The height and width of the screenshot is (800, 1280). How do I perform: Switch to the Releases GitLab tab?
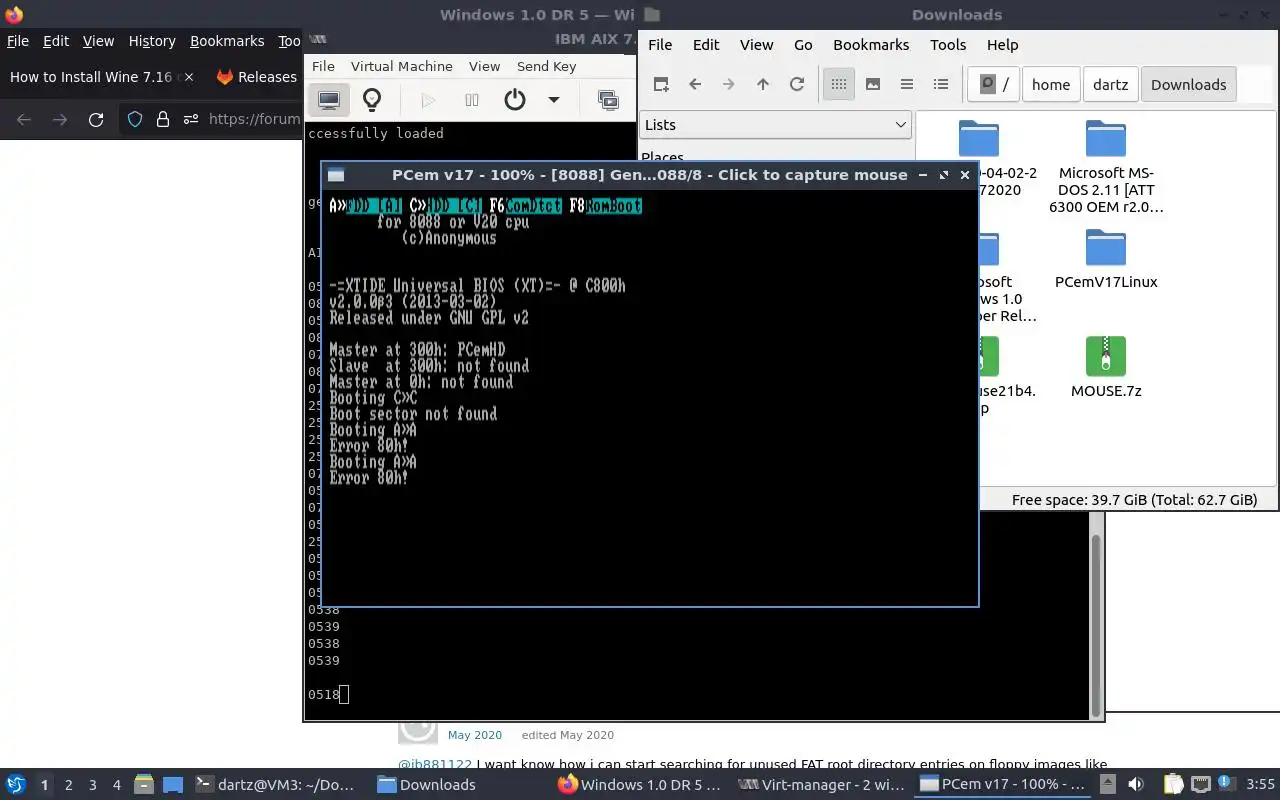pos(255,77)
